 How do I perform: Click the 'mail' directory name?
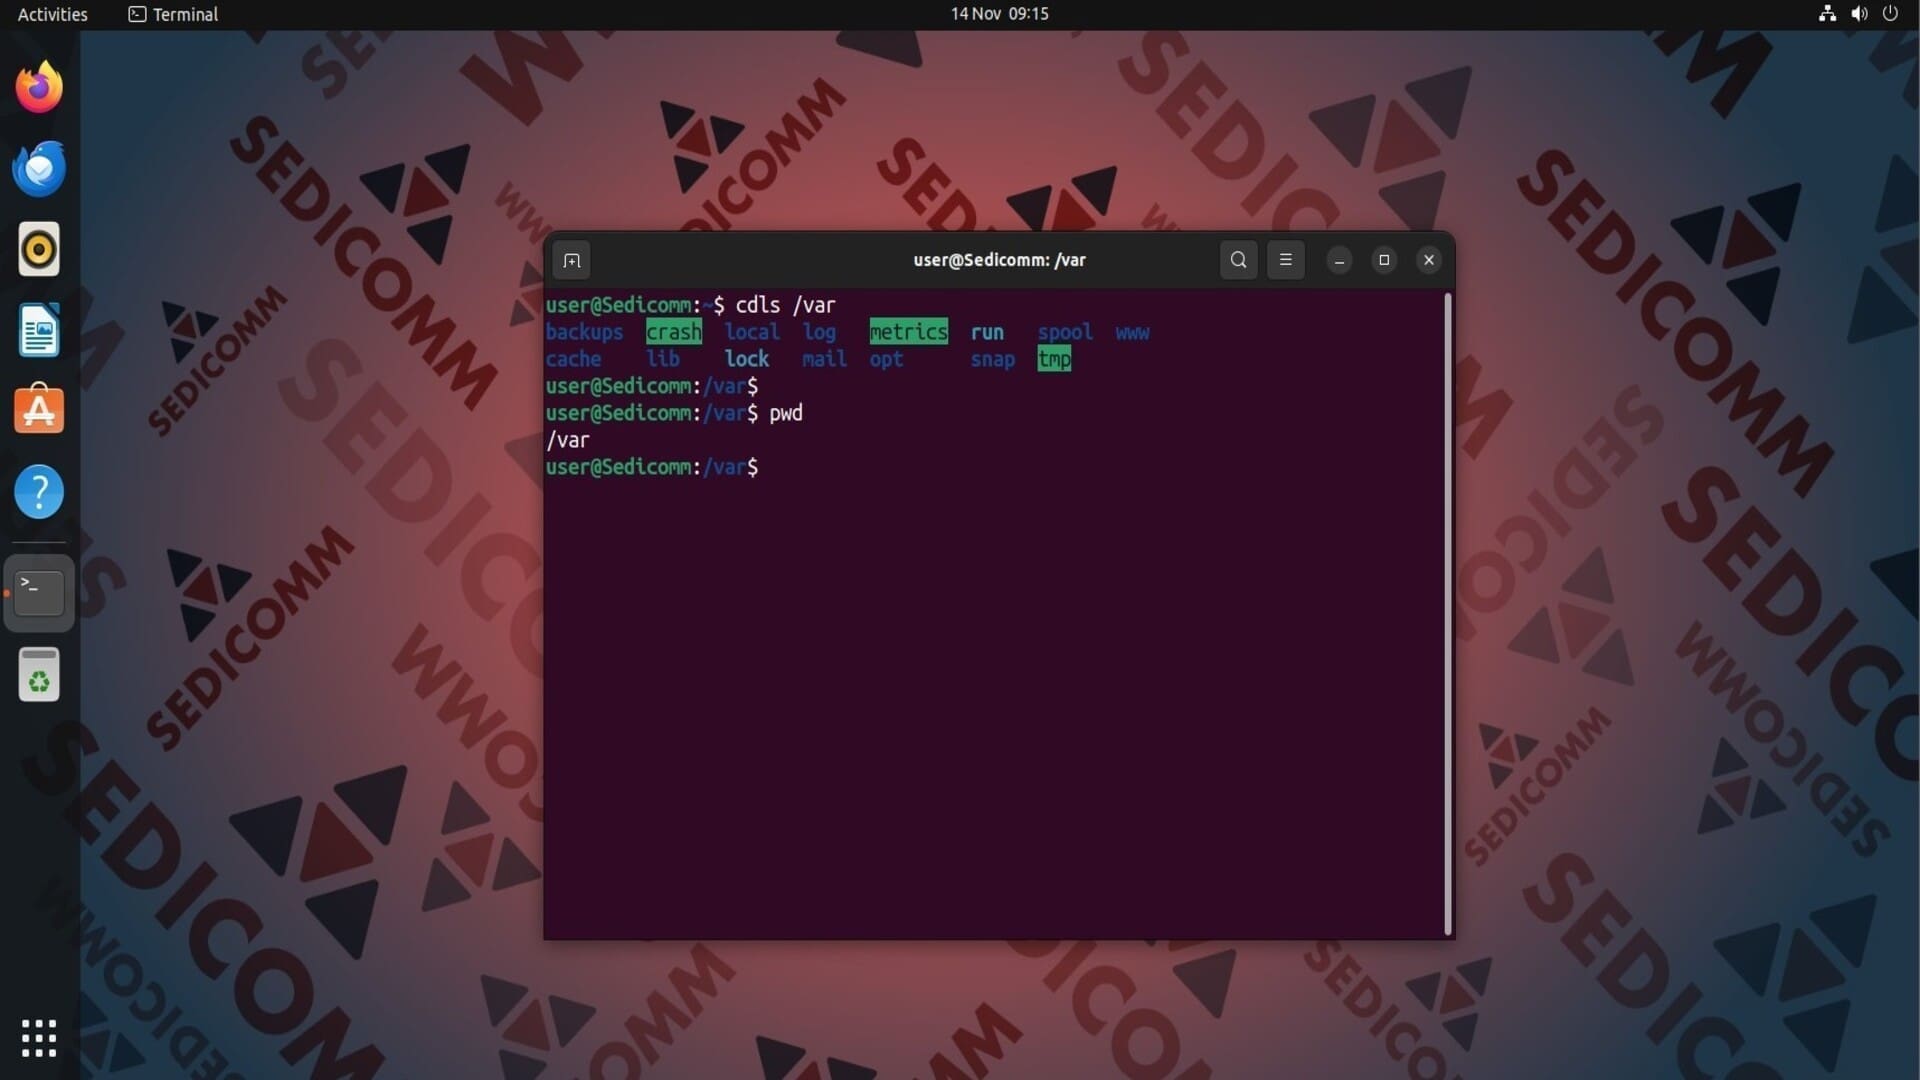(824, 359)
